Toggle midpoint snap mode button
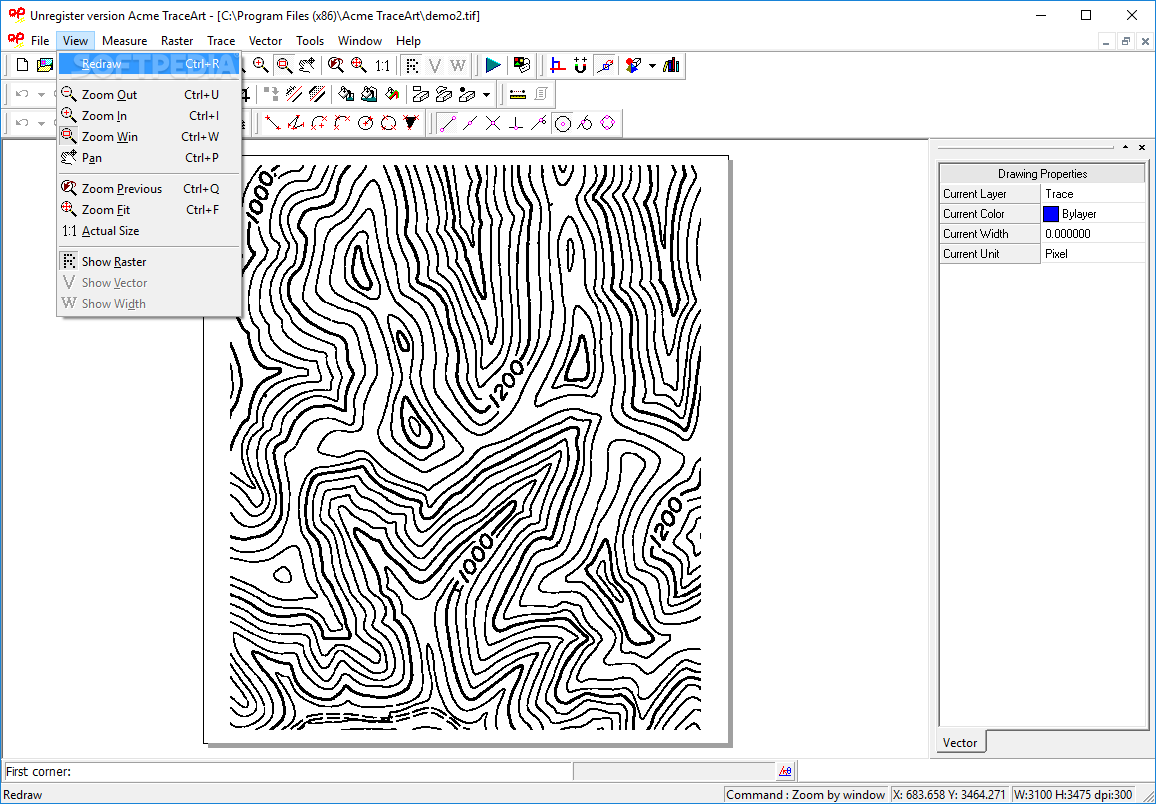The height and width of the screenshot is (804, 1156). click(470, 123)
